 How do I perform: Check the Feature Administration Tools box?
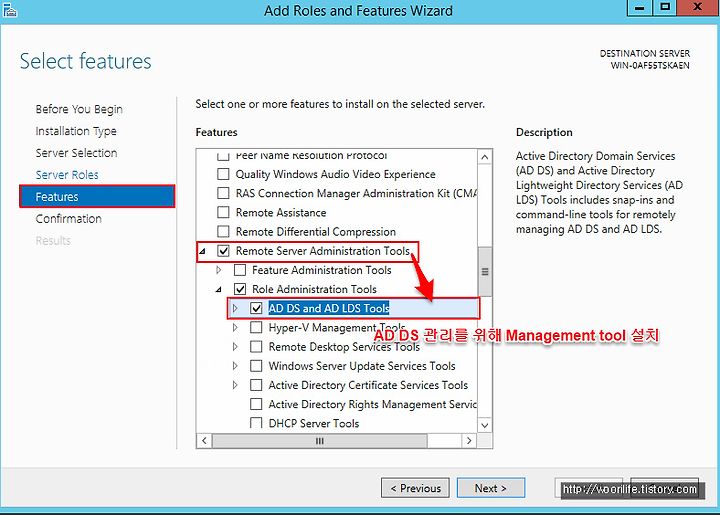(240, 270)
